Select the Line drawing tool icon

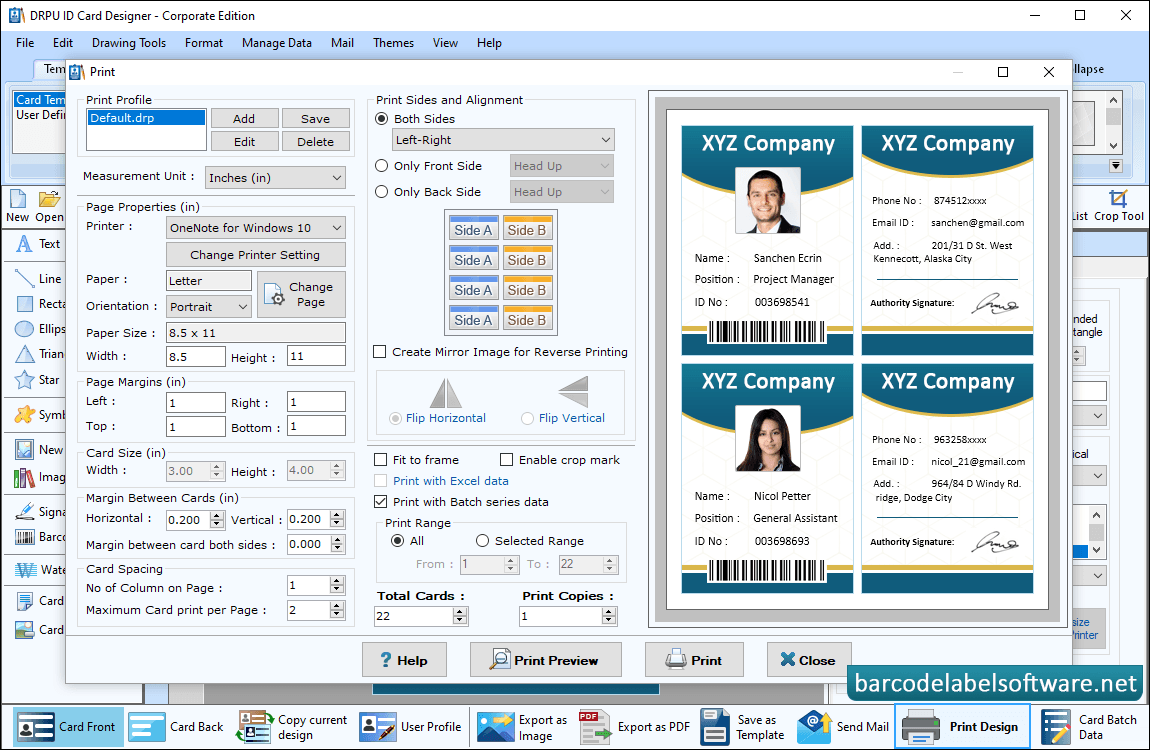[x=25, y=279]
